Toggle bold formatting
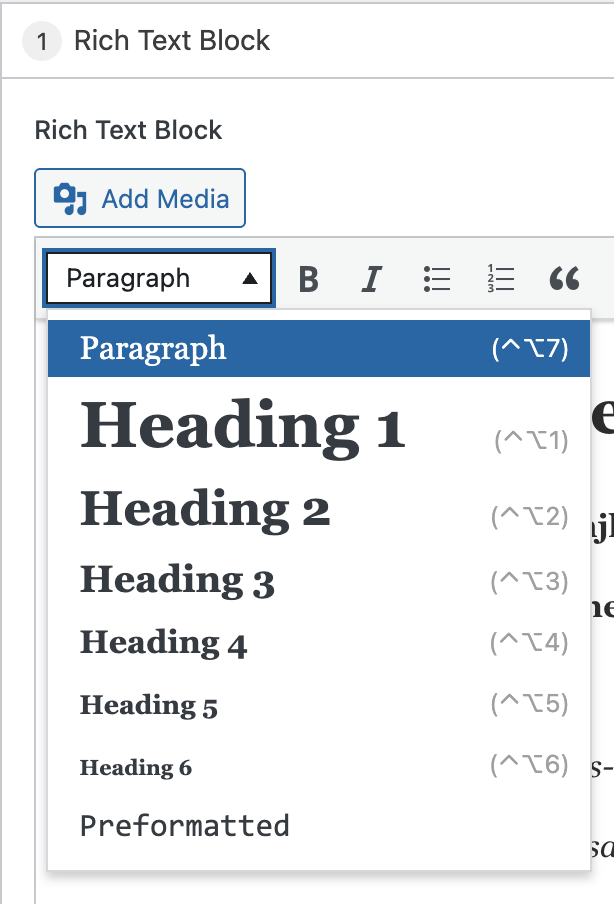 [309, 279]
